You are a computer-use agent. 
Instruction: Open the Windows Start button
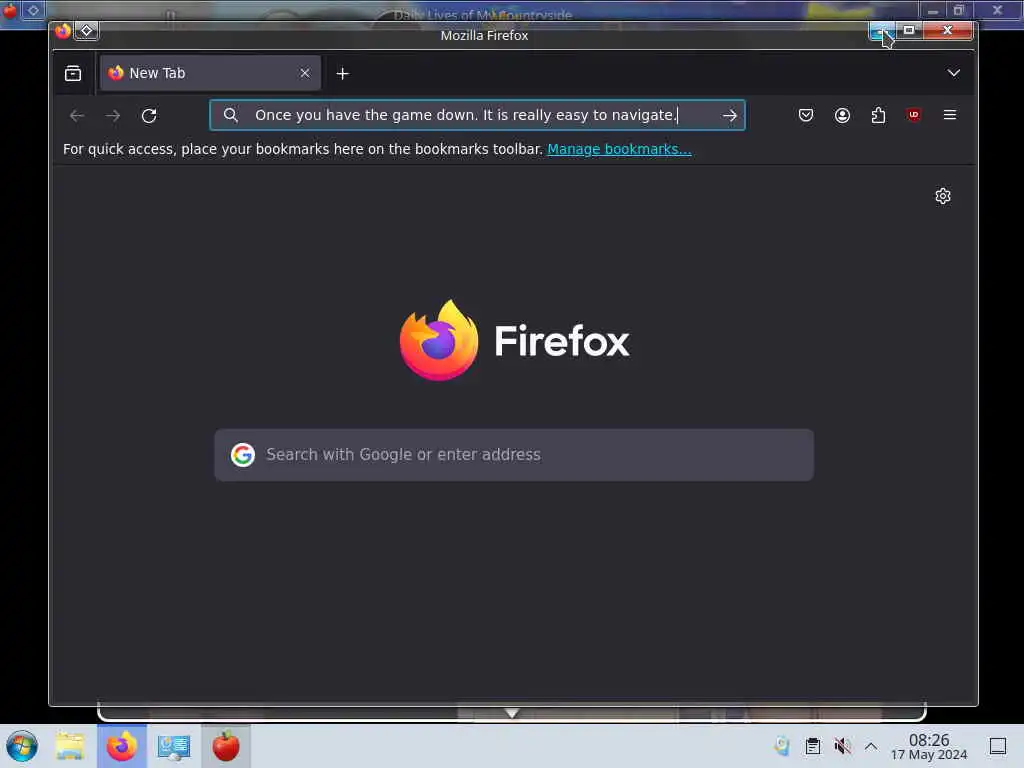click(x=22, y=746)
